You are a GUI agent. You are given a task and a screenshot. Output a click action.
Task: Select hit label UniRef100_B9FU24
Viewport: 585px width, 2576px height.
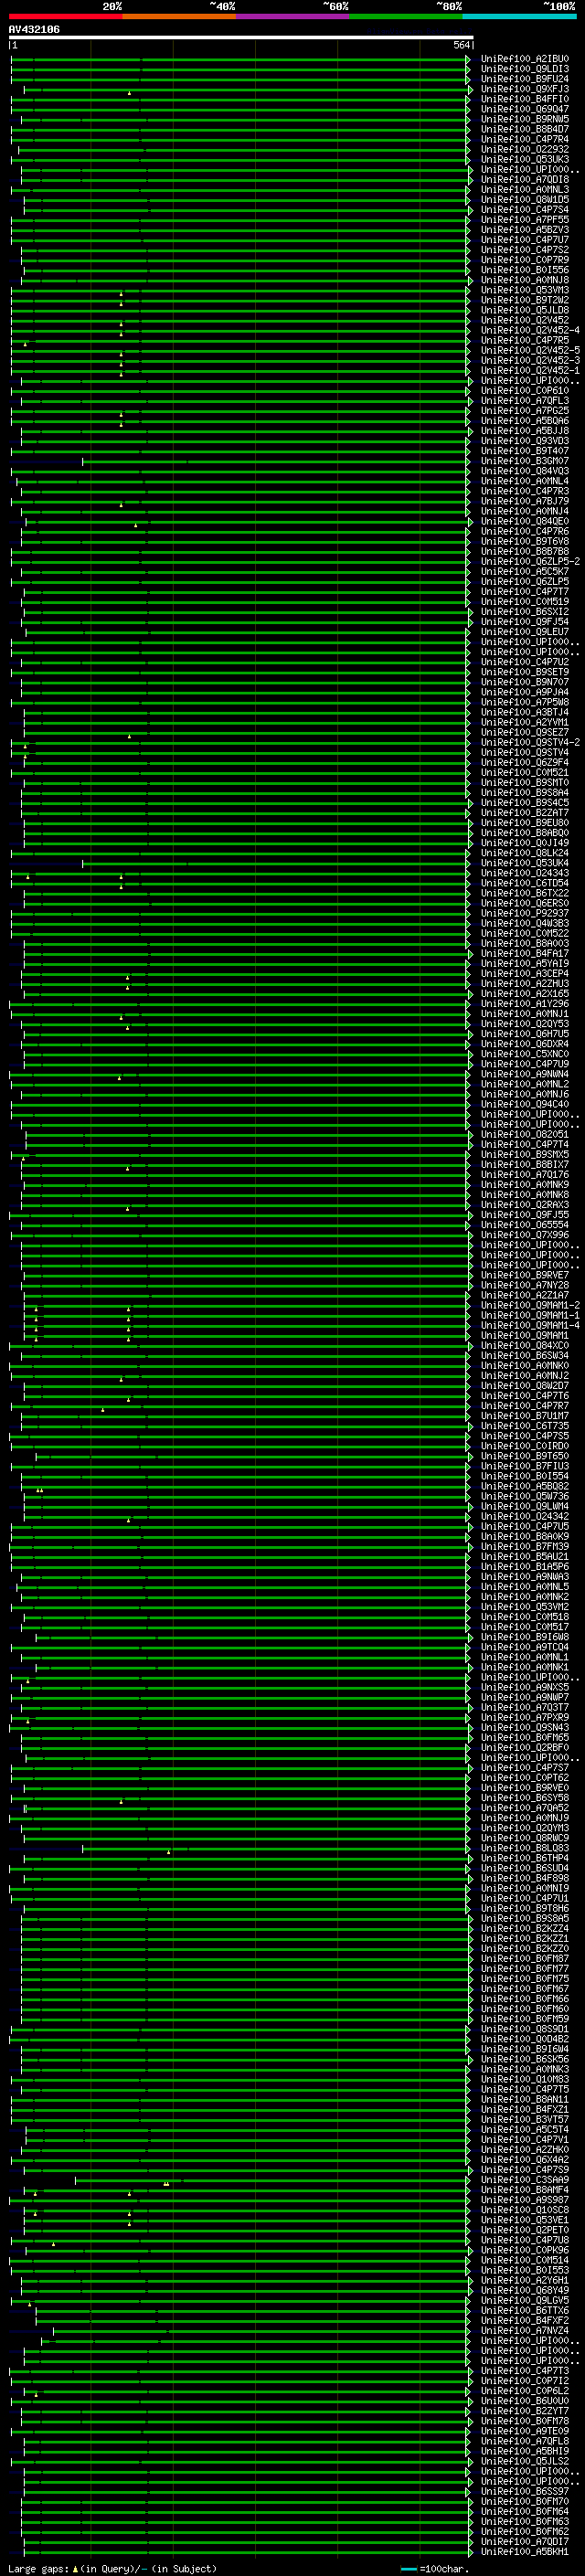click(525, 79)
